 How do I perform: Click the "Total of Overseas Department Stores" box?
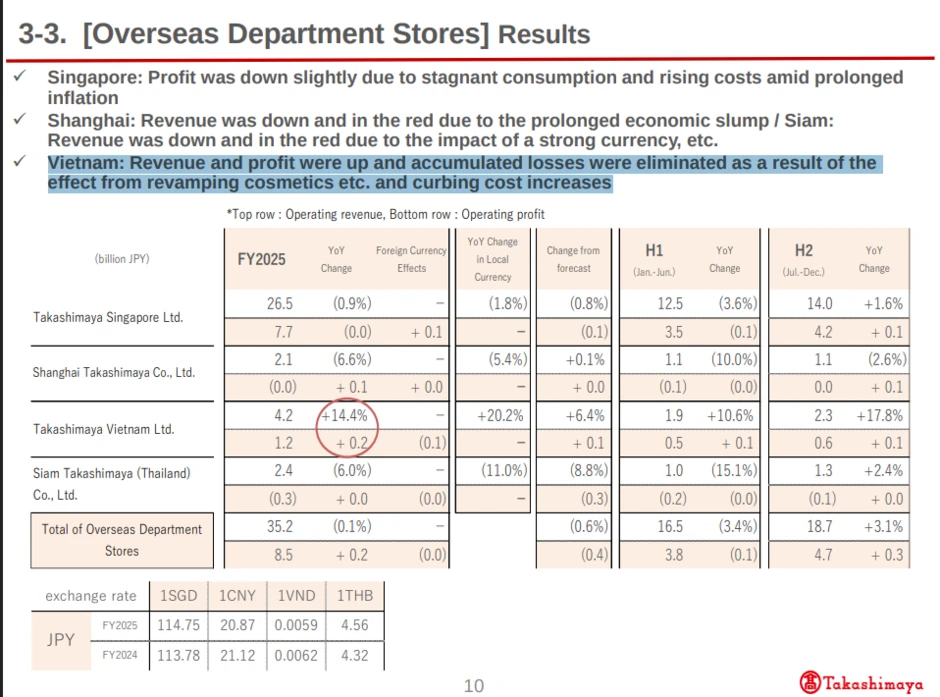pos(122,540)
